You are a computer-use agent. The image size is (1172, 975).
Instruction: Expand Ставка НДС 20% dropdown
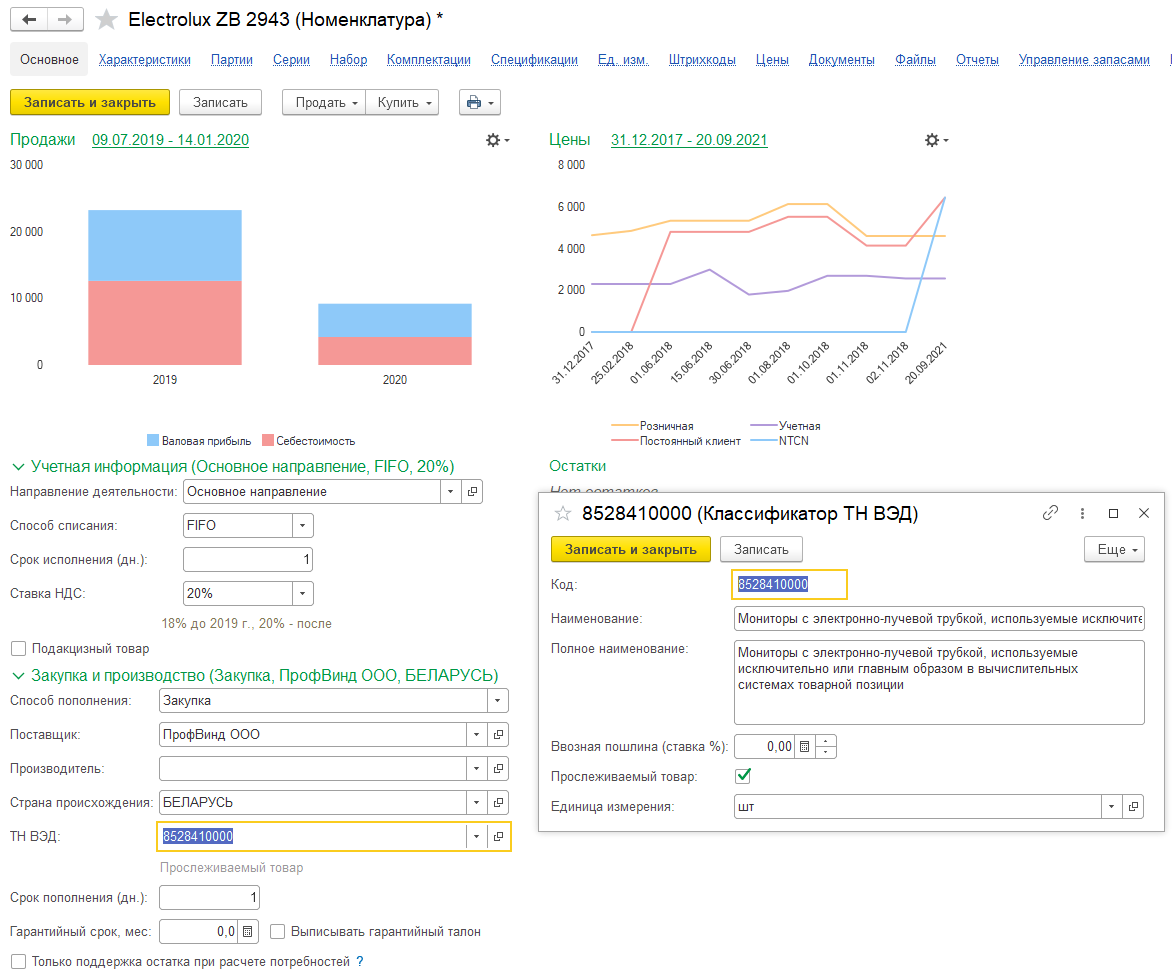(x=303, y=594)
